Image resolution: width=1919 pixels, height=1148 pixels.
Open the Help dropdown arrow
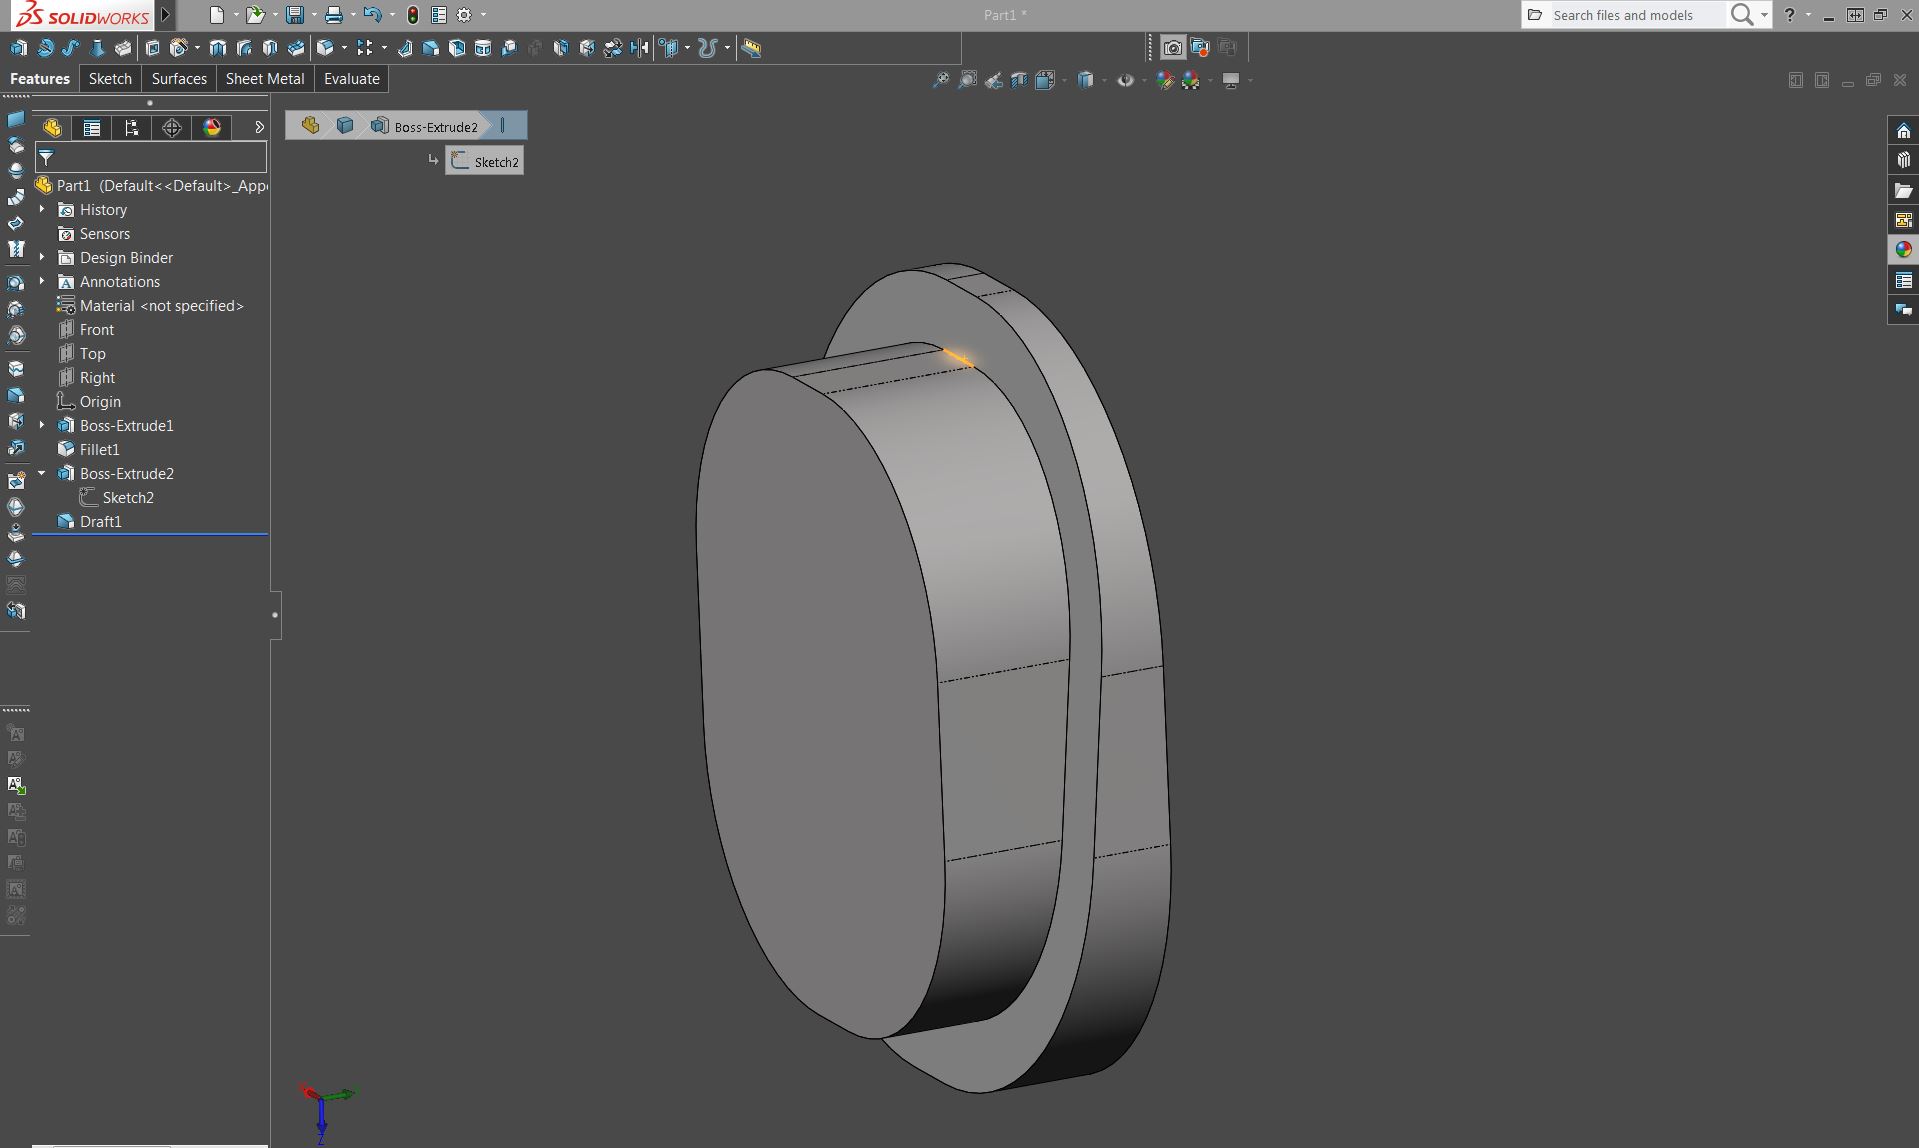pos(1808,15)
